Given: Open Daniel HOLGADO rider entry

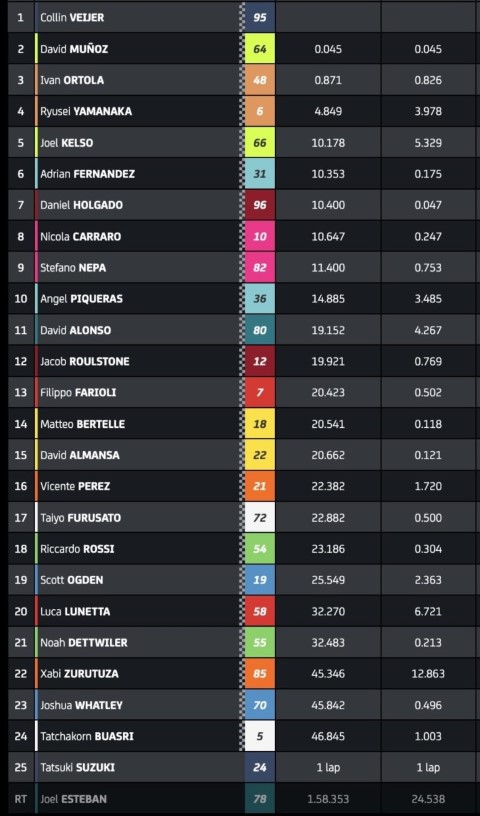Looking at the screenshot, I should point(81,205).
